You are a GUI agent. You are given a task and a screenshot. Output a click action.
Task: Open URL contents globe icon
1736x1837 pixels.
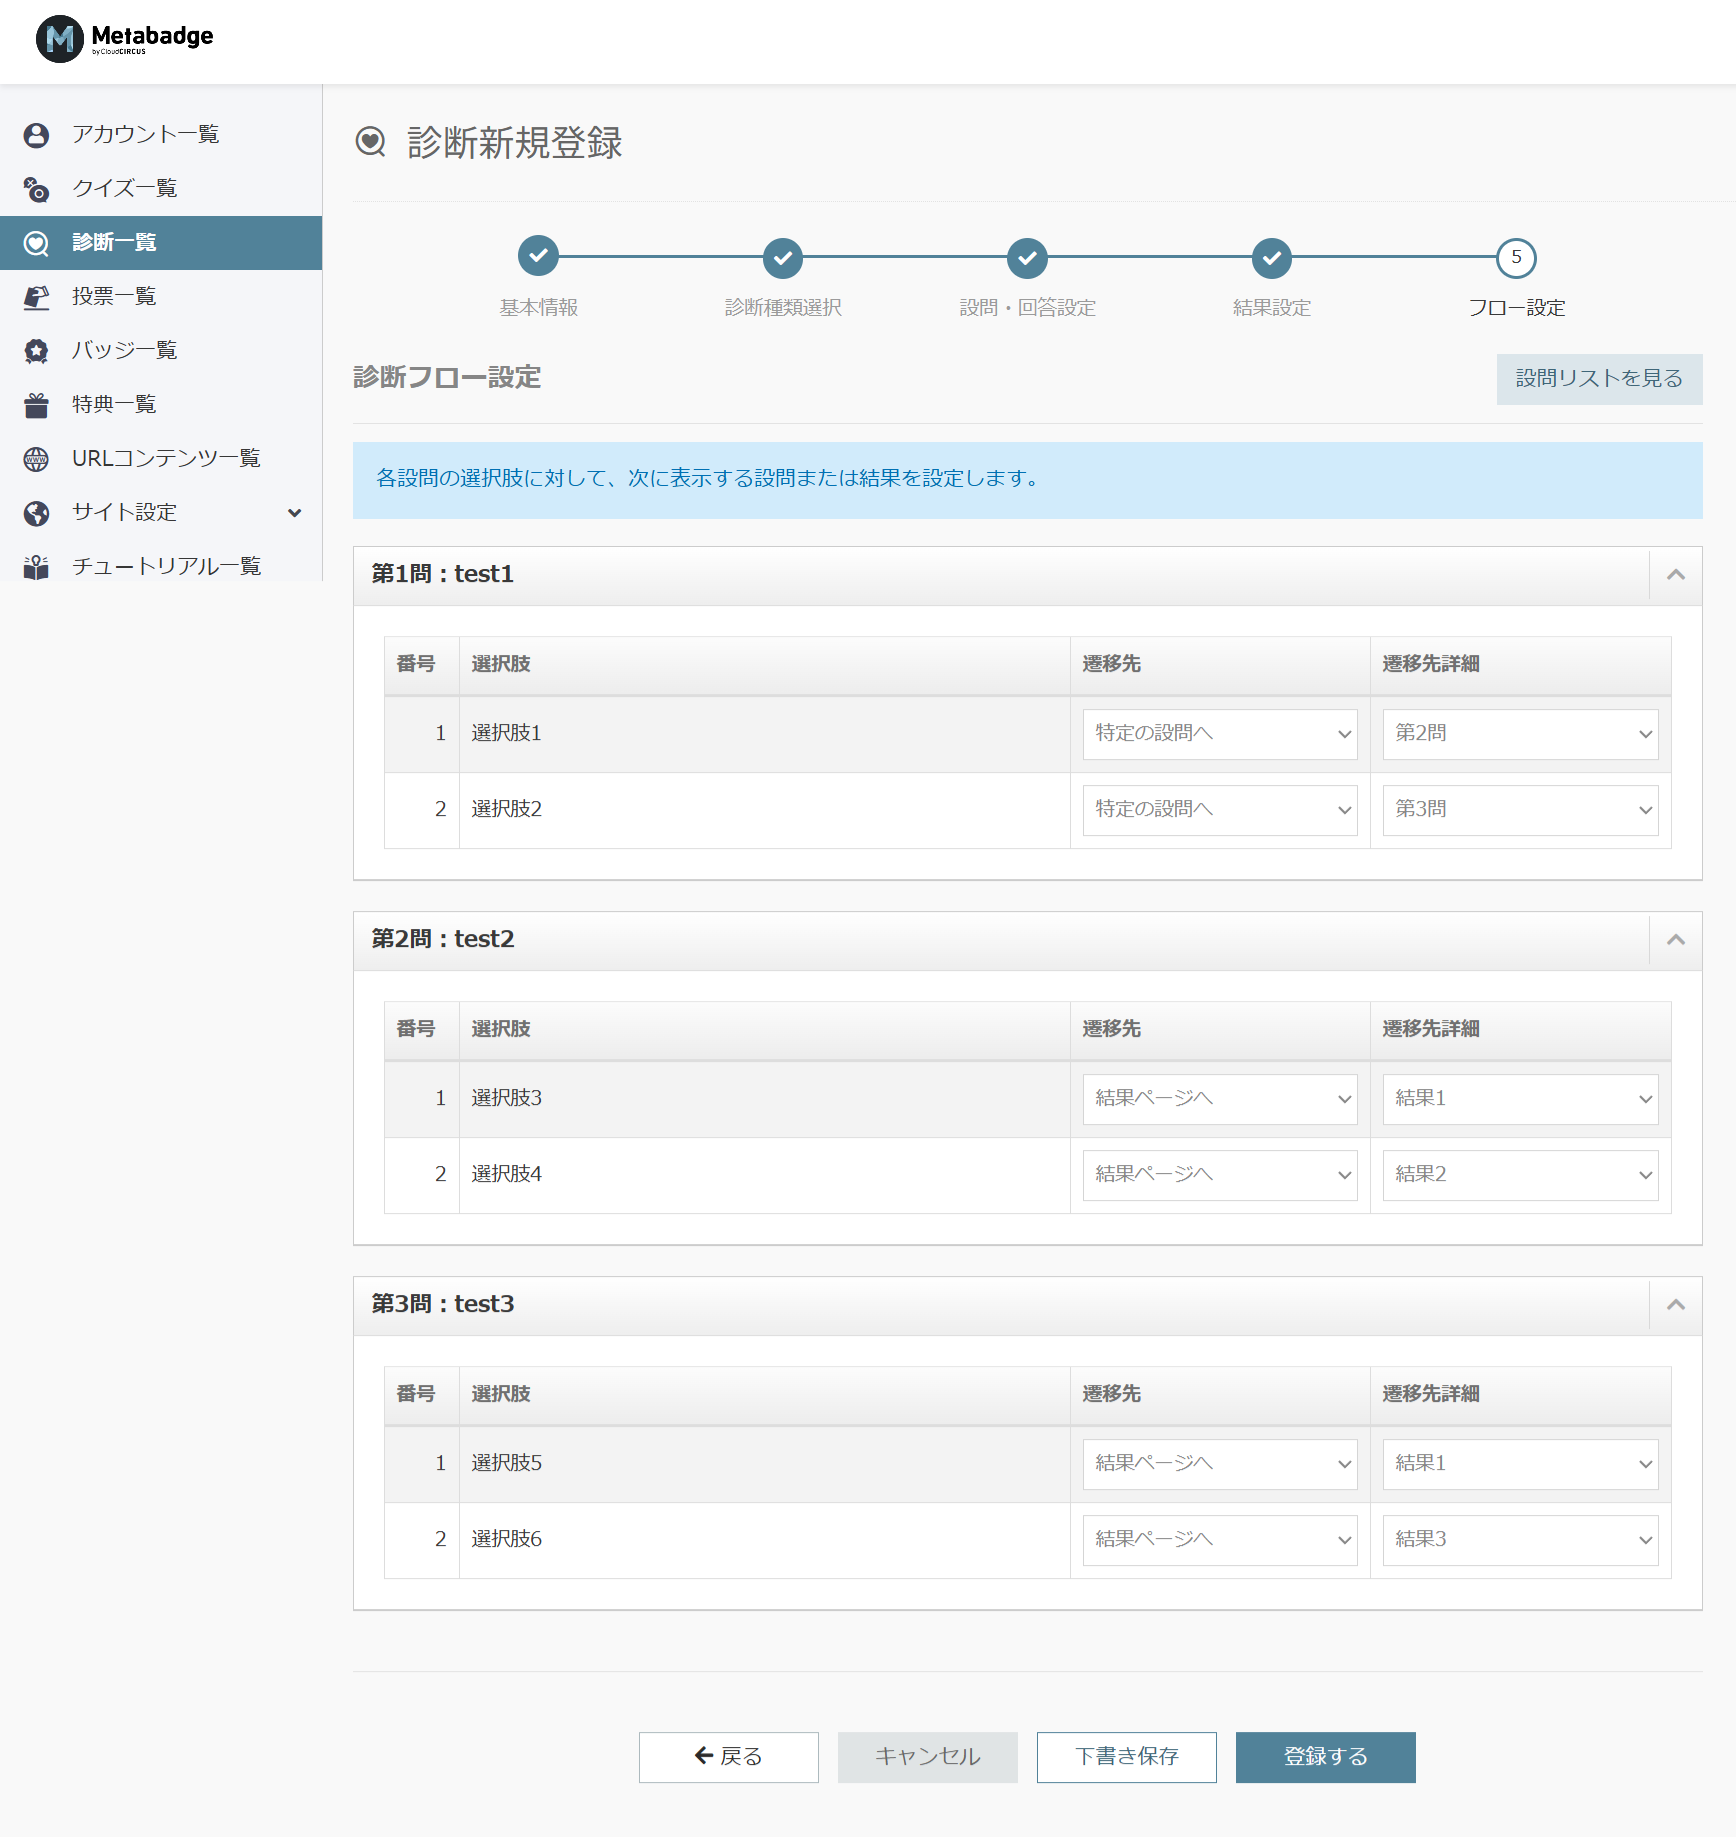36,459
